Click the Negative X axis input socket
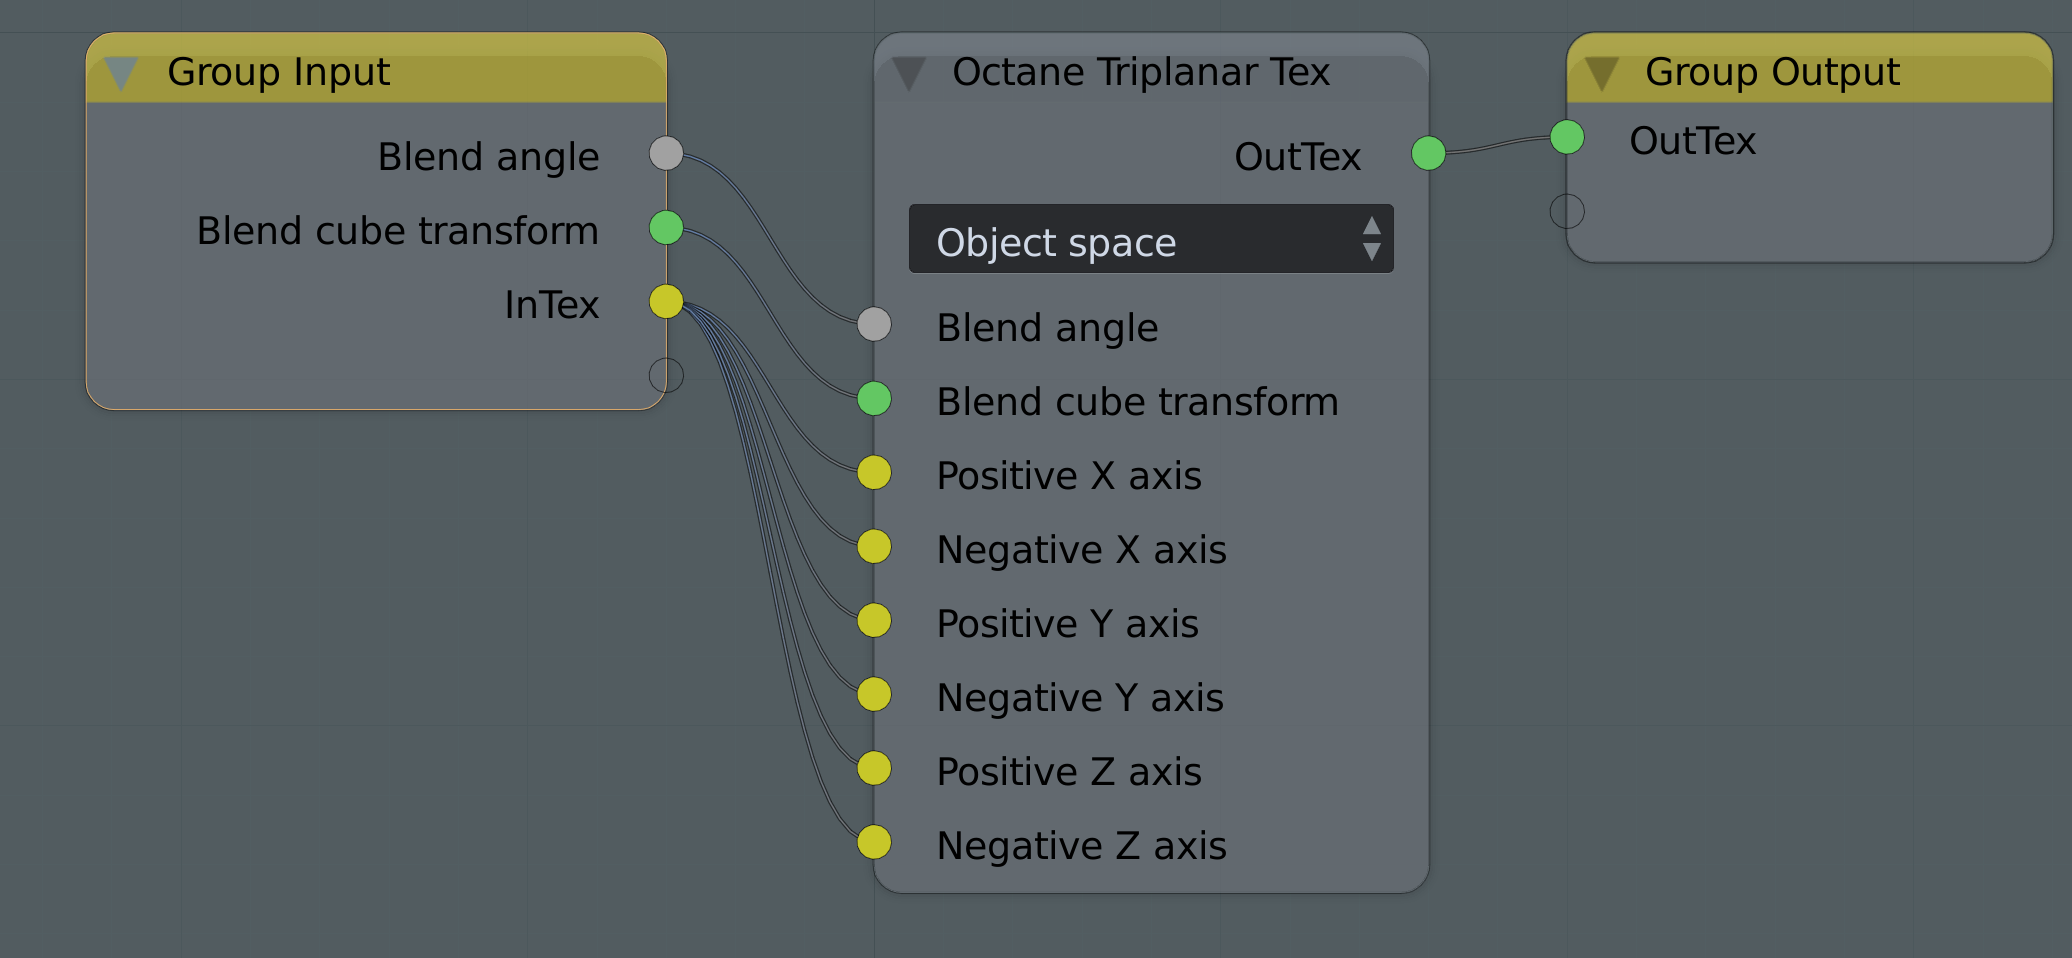2072x958 pixels. coord(874,546)
